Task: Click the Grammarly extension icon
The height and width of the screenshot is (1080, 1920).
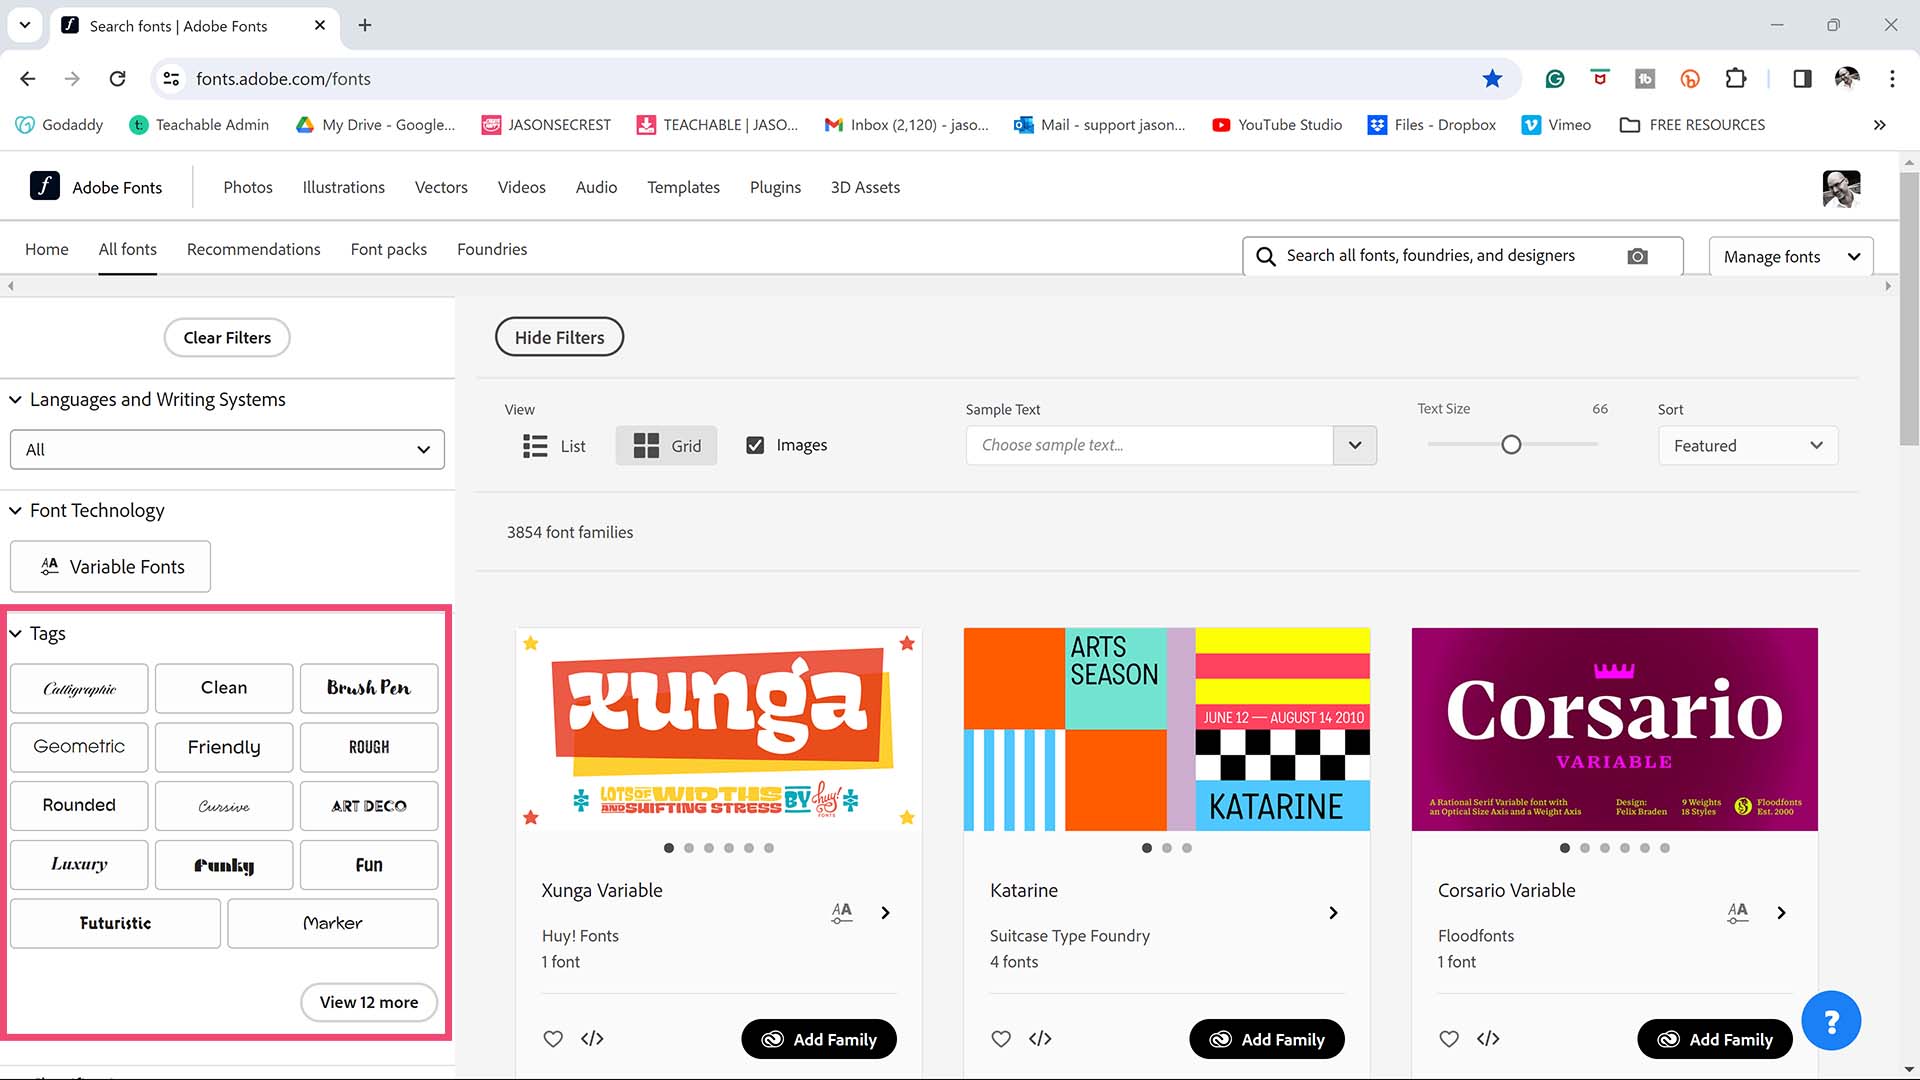Action: (x=1554, y=79)
